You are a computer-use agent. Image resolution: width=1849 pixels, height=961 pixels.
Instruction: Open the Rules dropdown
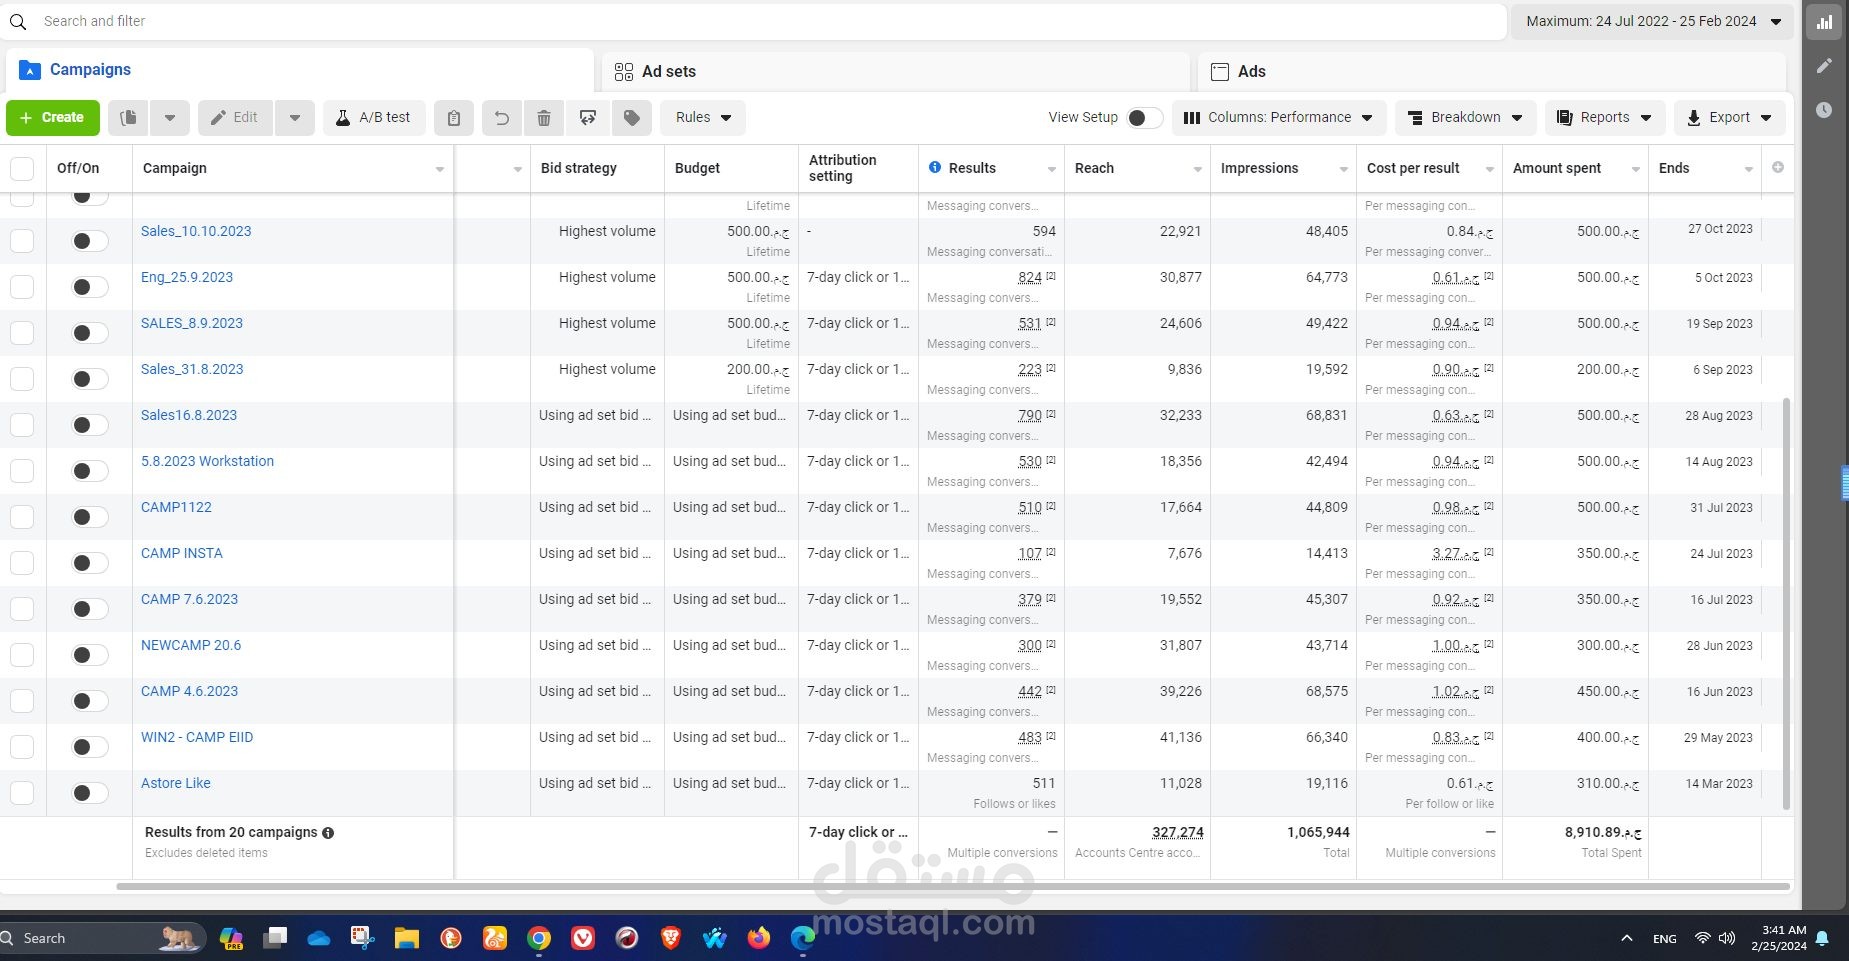click(703, 118)
